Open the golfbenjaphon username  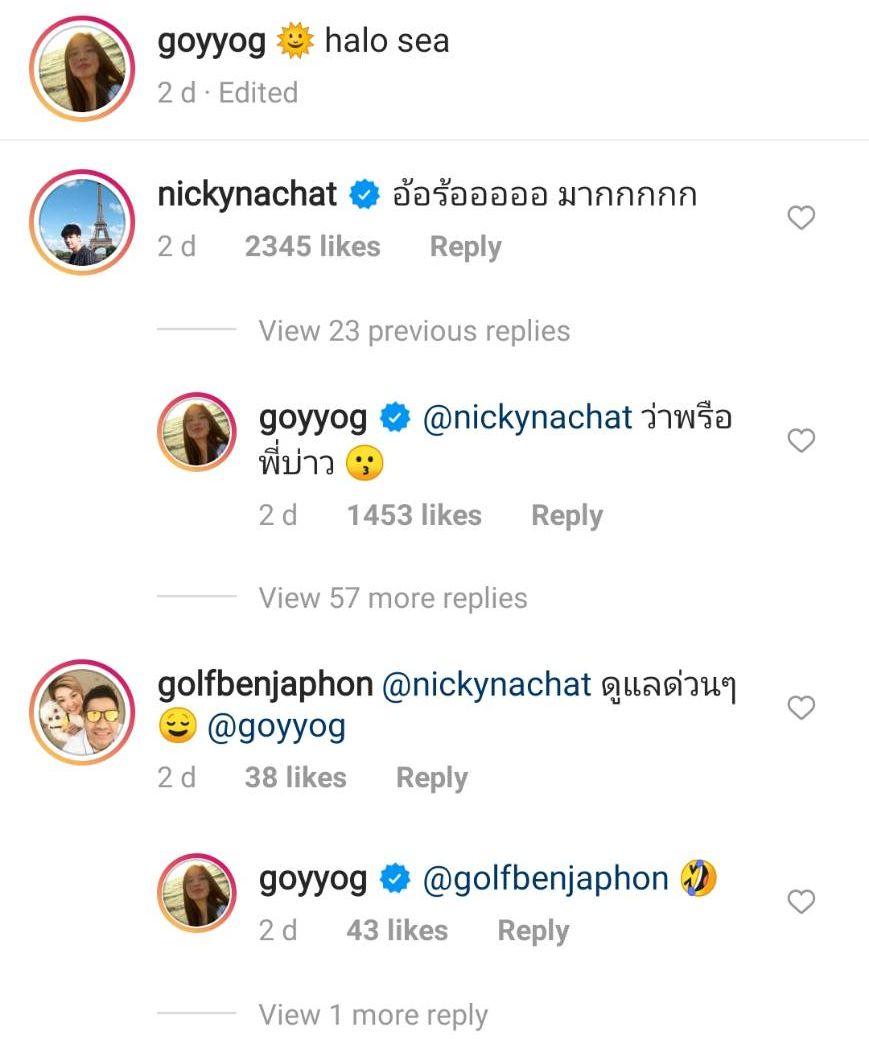(x=265, y=684)
